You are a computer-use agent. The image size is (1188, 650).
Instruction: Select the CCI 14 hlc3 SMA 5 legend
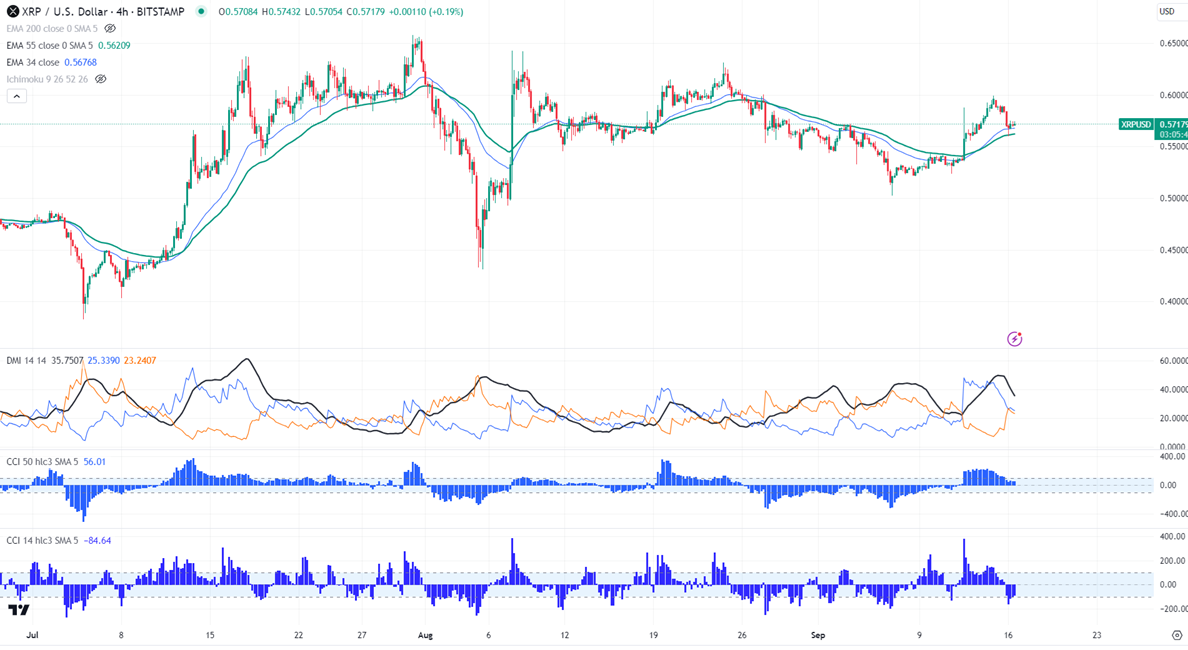click(x=42, y=540)
